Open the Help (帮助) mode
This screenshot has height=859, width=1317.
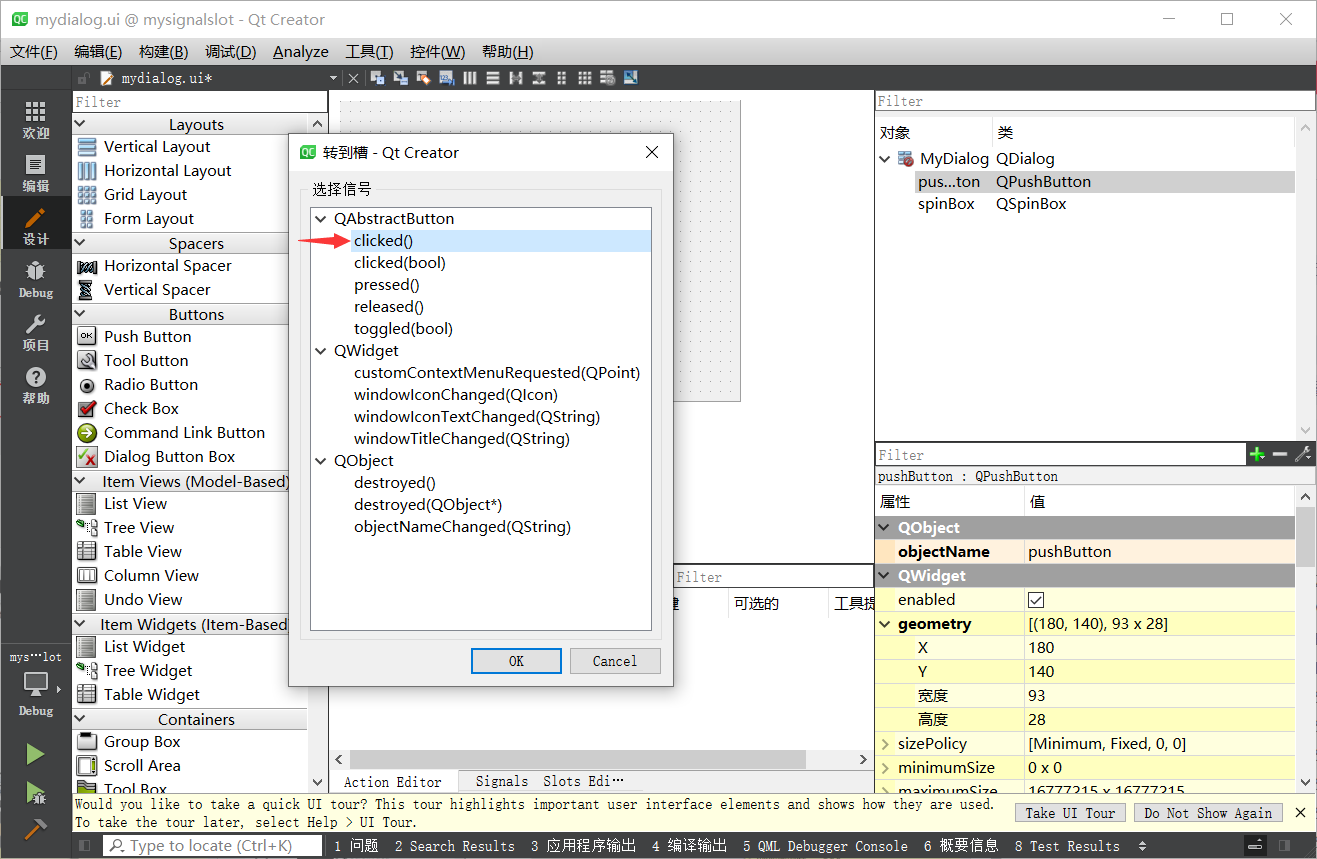point(35,385)
